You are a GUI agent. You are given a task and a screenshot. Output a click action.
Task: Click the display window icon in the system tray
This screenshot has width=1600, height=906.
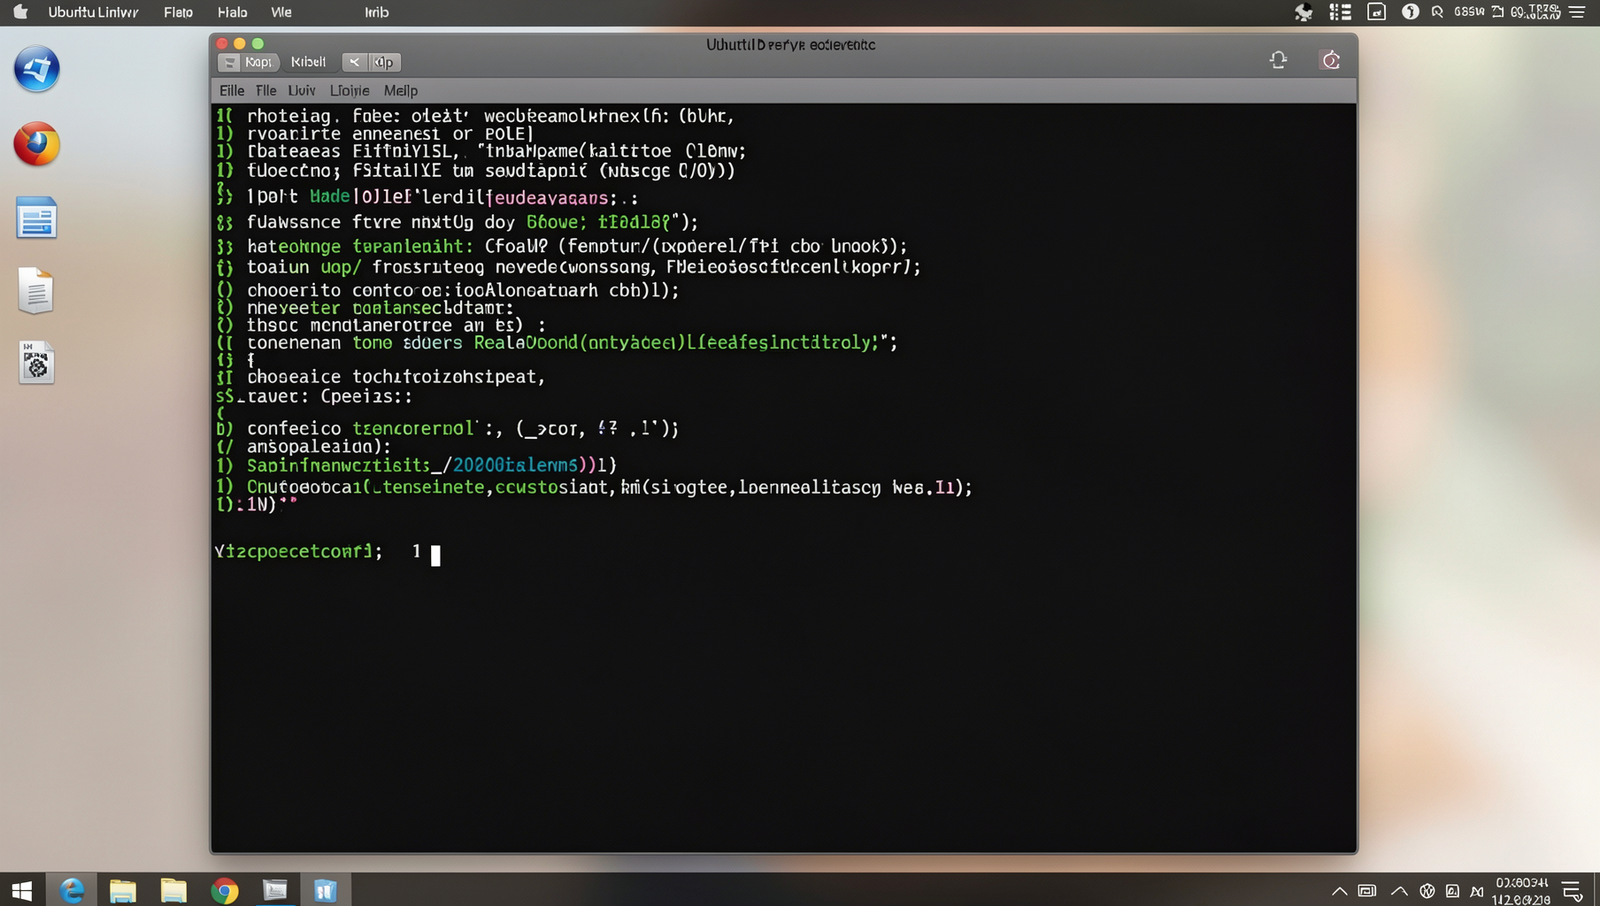(x=1367, y=891)
